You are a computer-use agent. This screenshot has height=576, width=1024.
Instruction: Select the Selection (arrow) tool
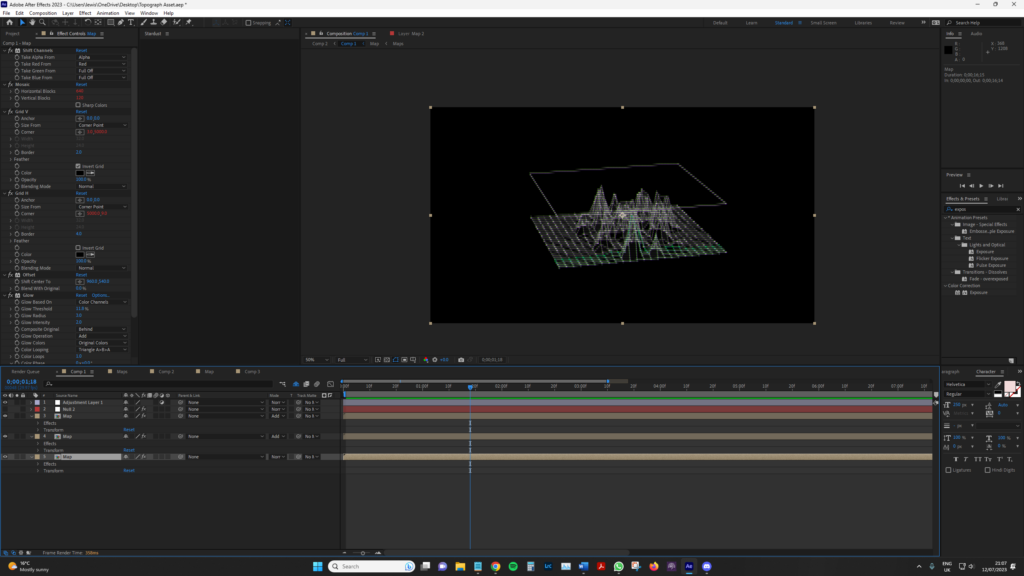[x=22, y=22]
